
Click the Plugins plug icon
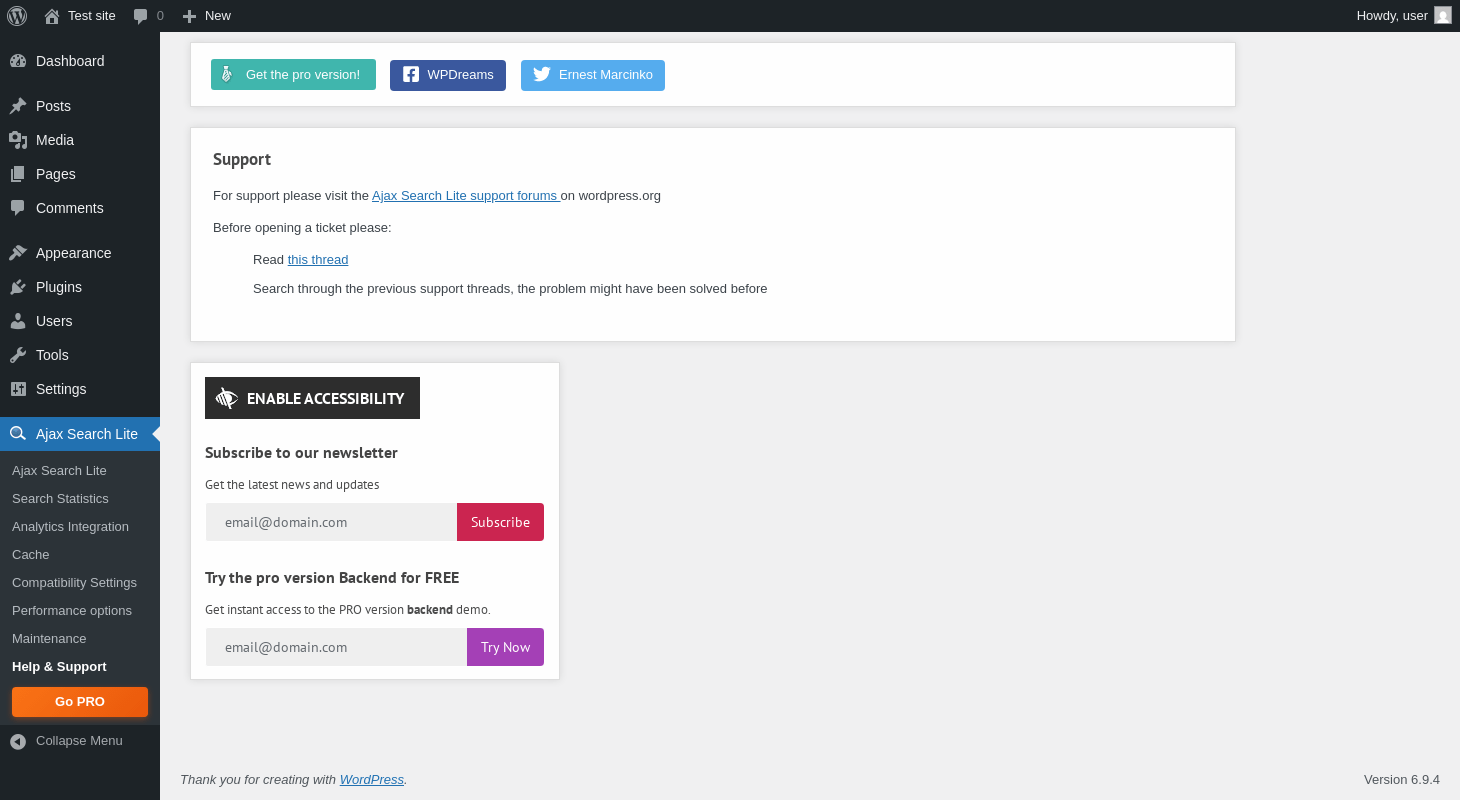click(18, 287)
